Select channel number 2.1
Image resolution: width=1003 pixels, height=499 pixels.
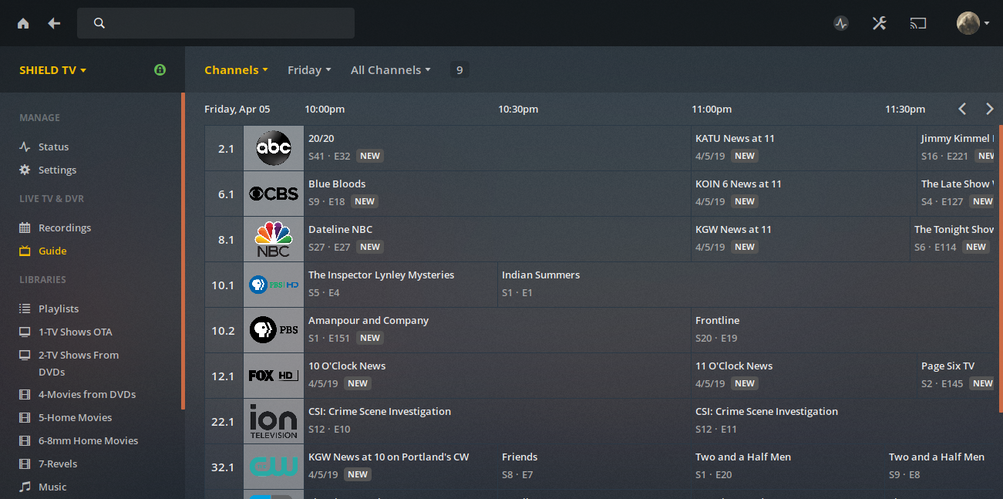(x=226, y=148)
